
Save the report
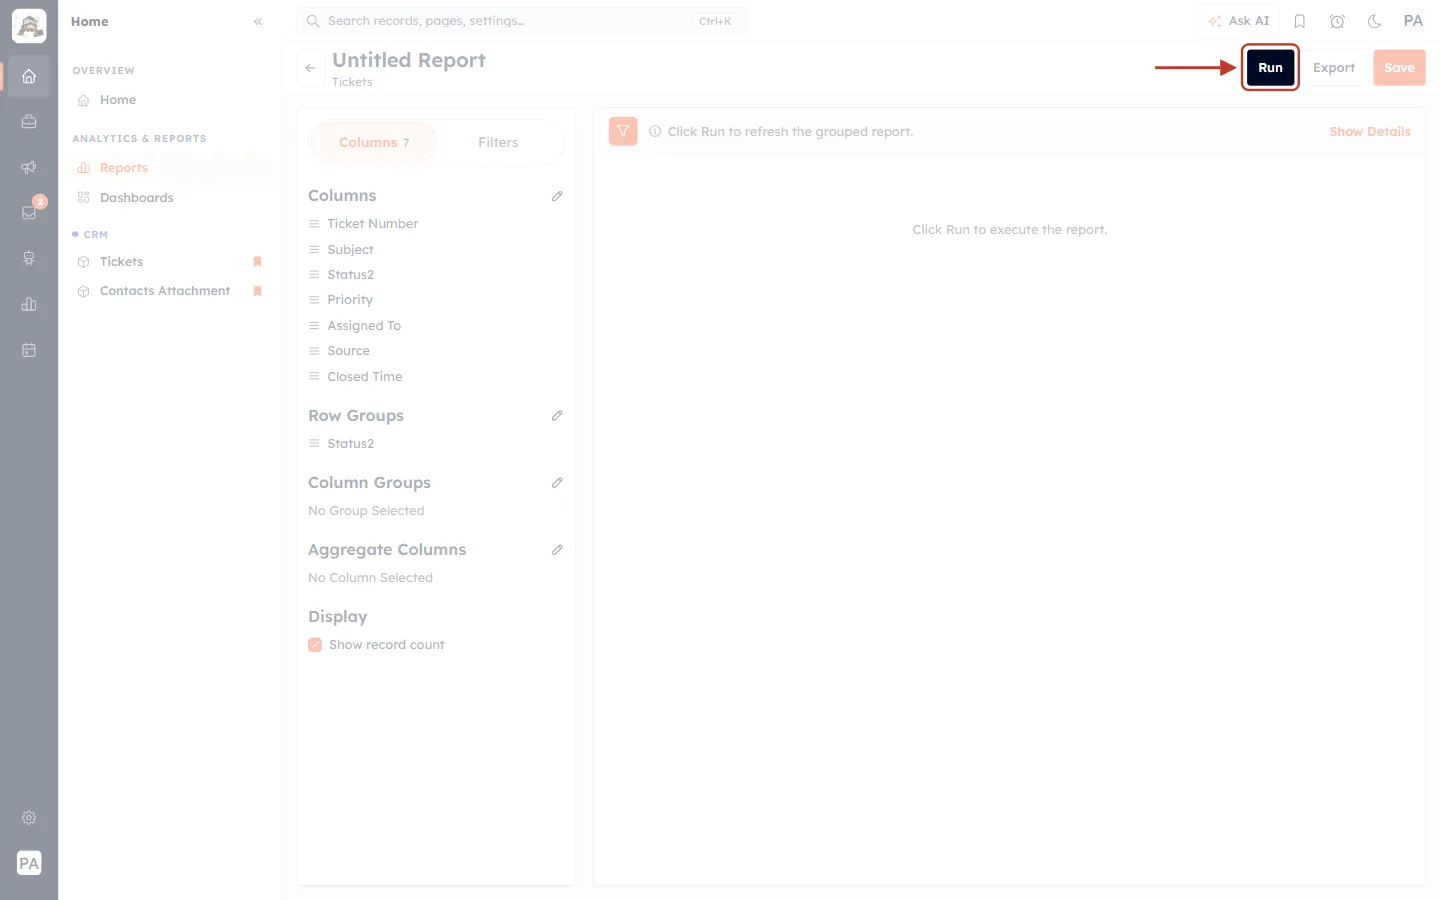(1399, 68)
